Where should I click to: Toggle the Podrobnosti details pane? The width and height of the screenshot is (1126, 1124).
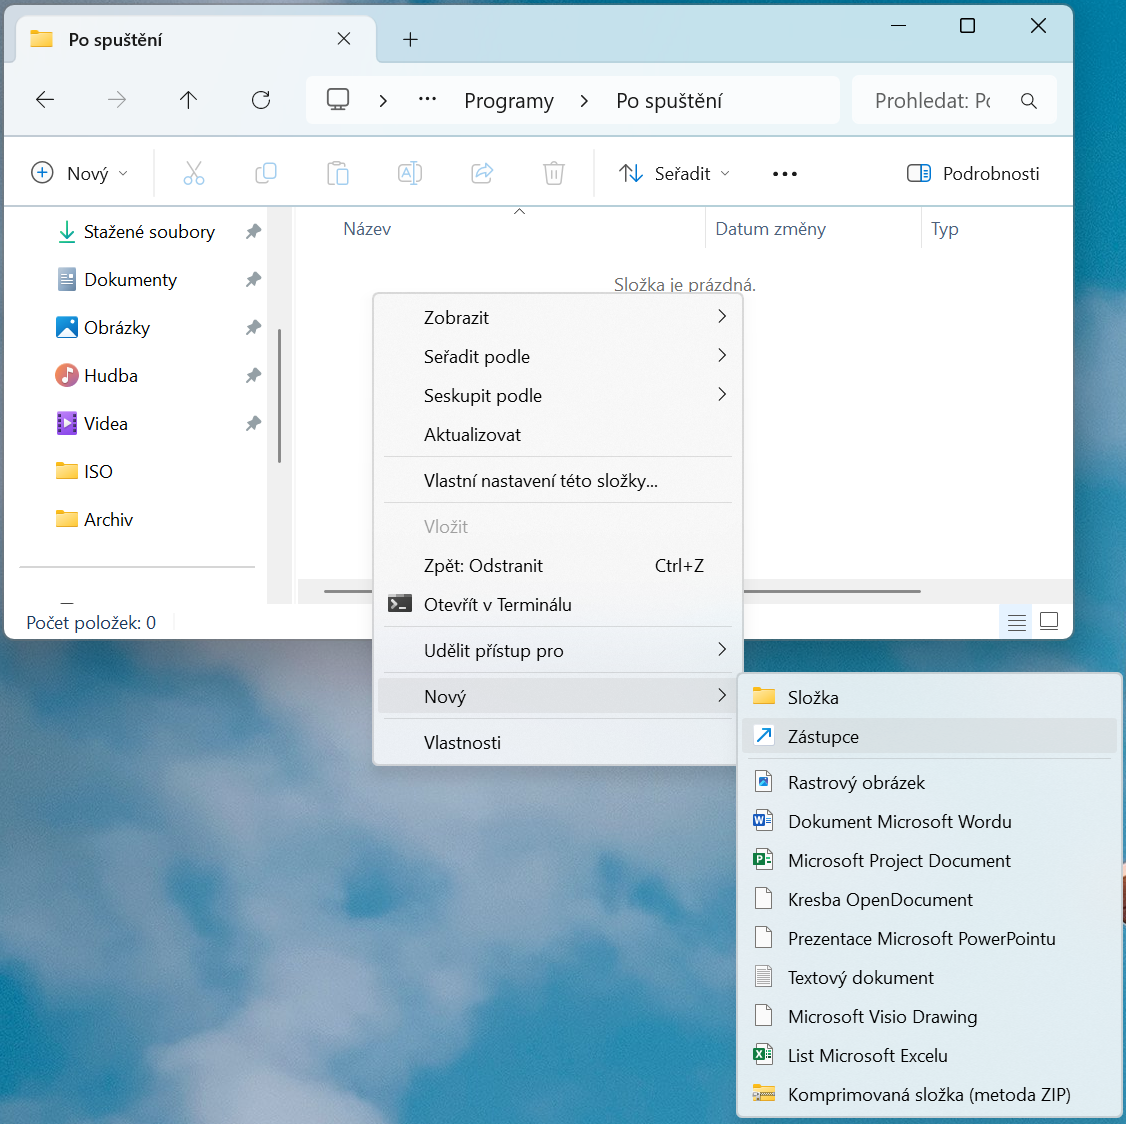[x=973, y=173]
